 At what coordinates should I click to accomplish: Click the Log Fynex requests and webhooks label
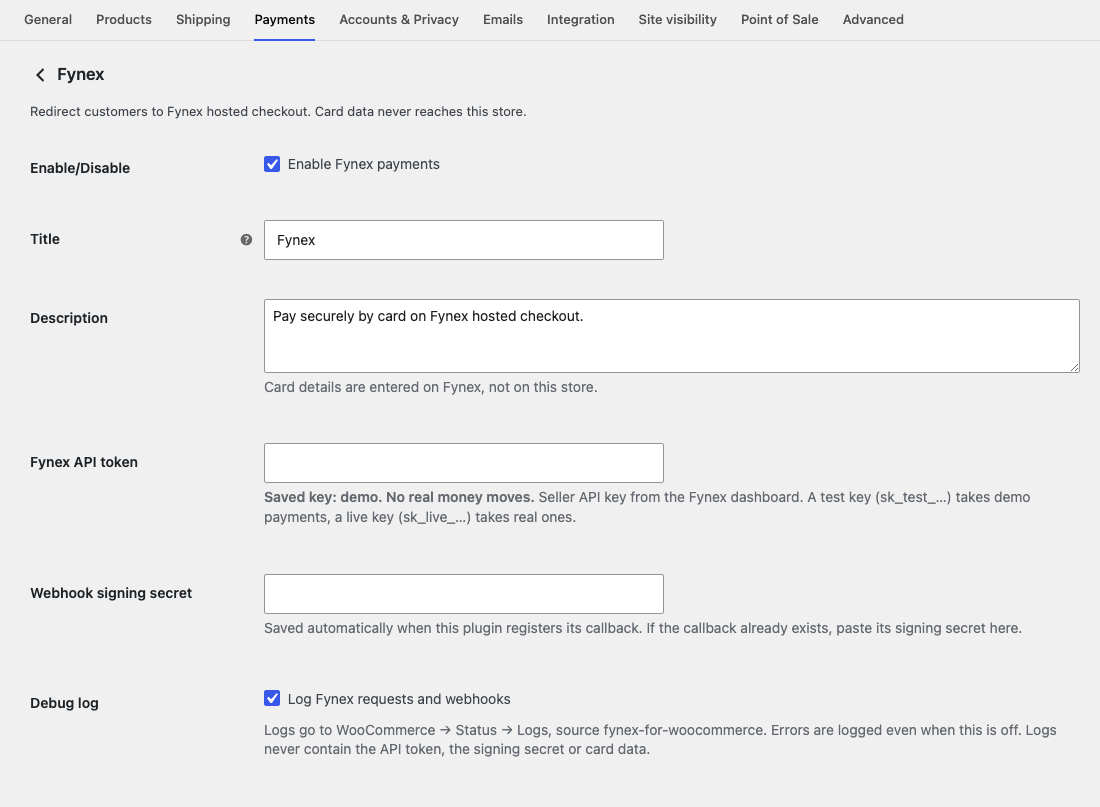point(399,699)
